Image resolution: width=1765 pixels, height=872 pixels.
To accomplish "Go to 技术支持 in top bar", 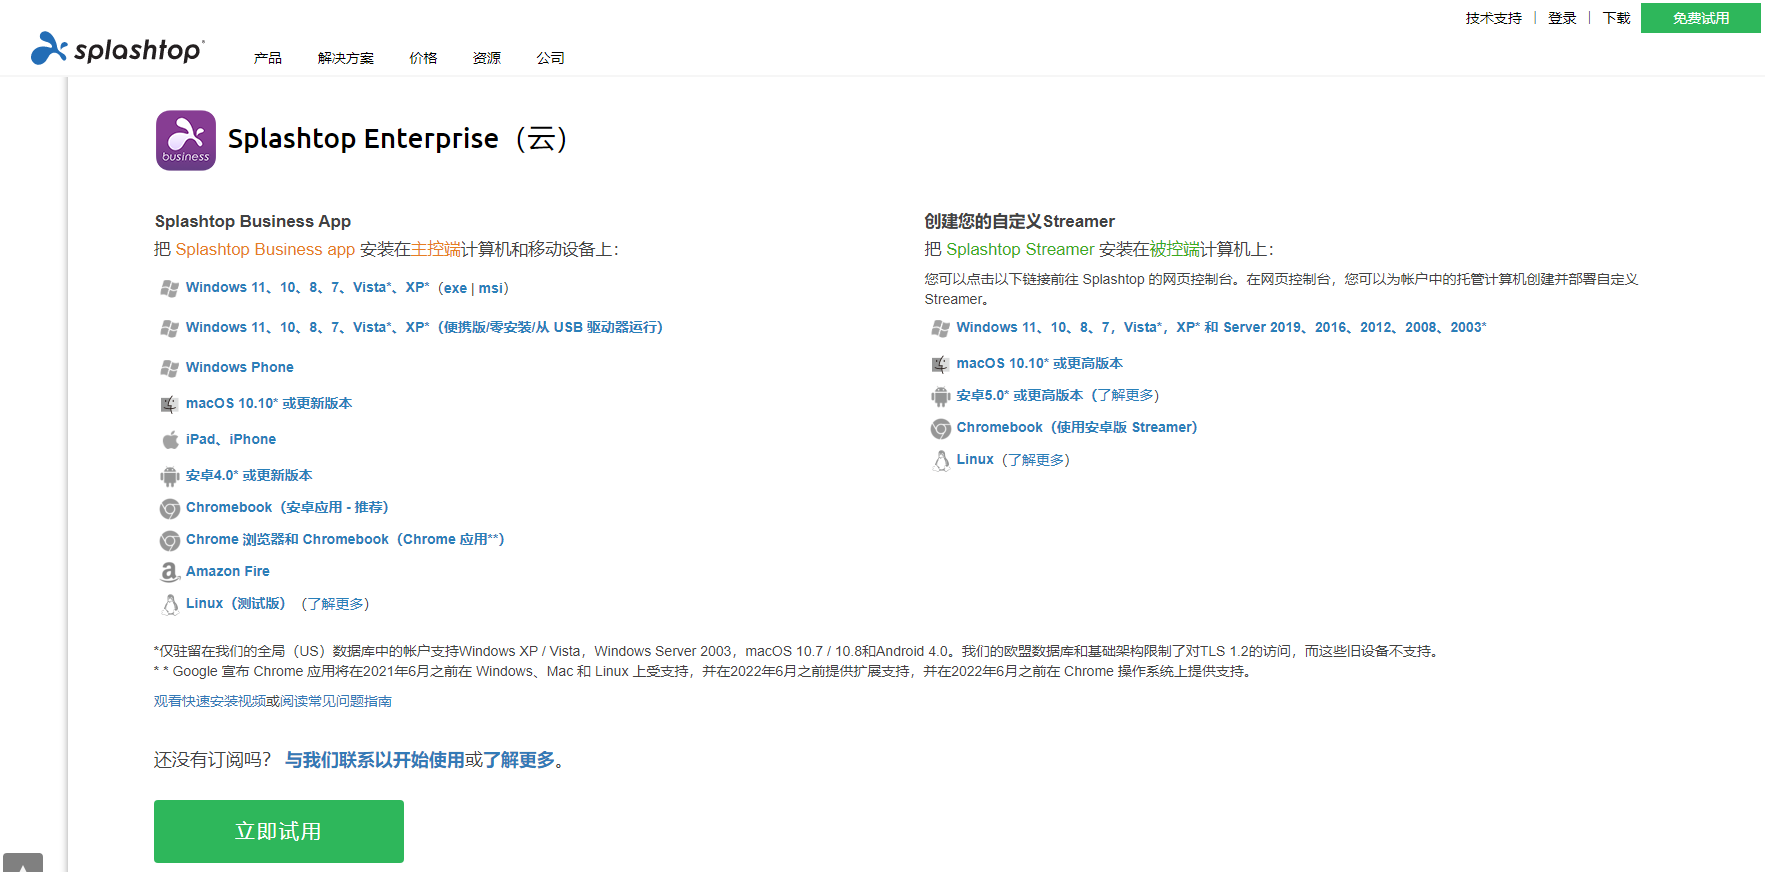I will (x=1494, y=18).
